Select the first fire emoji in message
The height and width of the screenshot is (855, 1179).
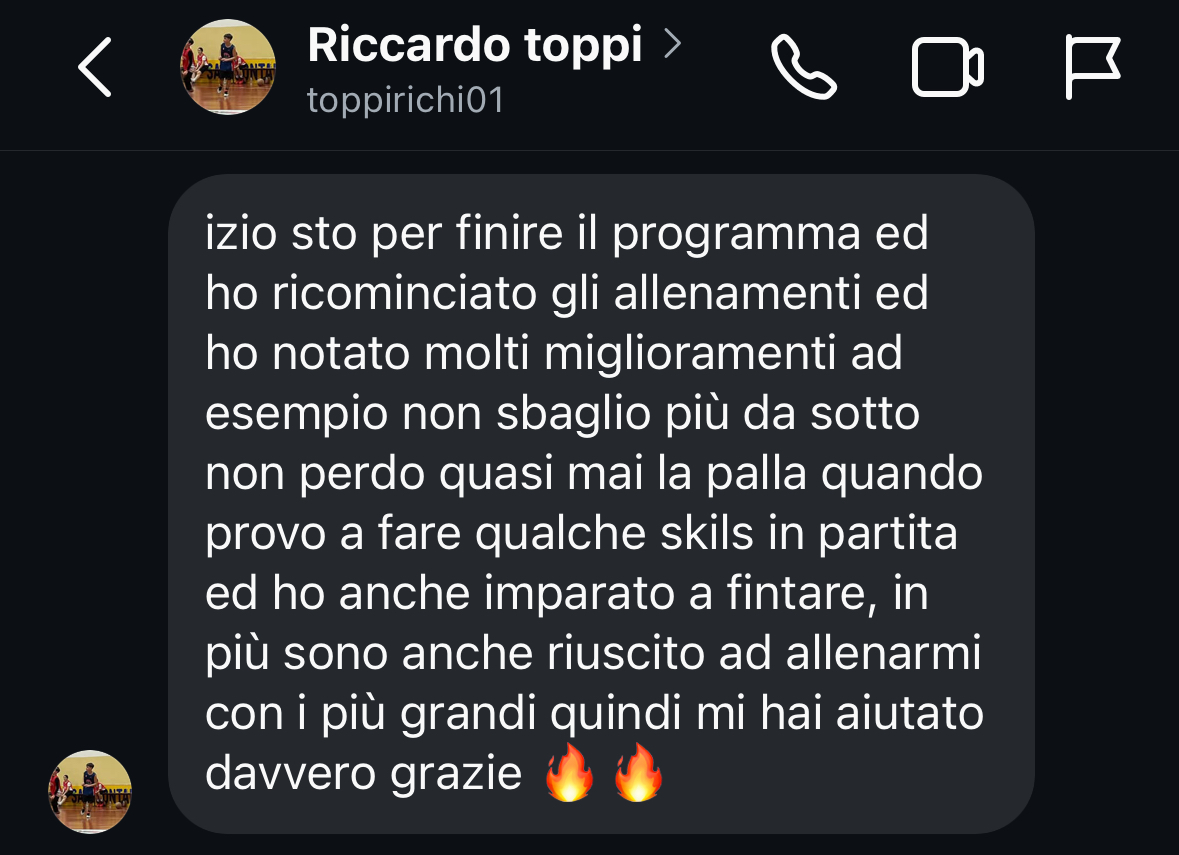(569, 773)
